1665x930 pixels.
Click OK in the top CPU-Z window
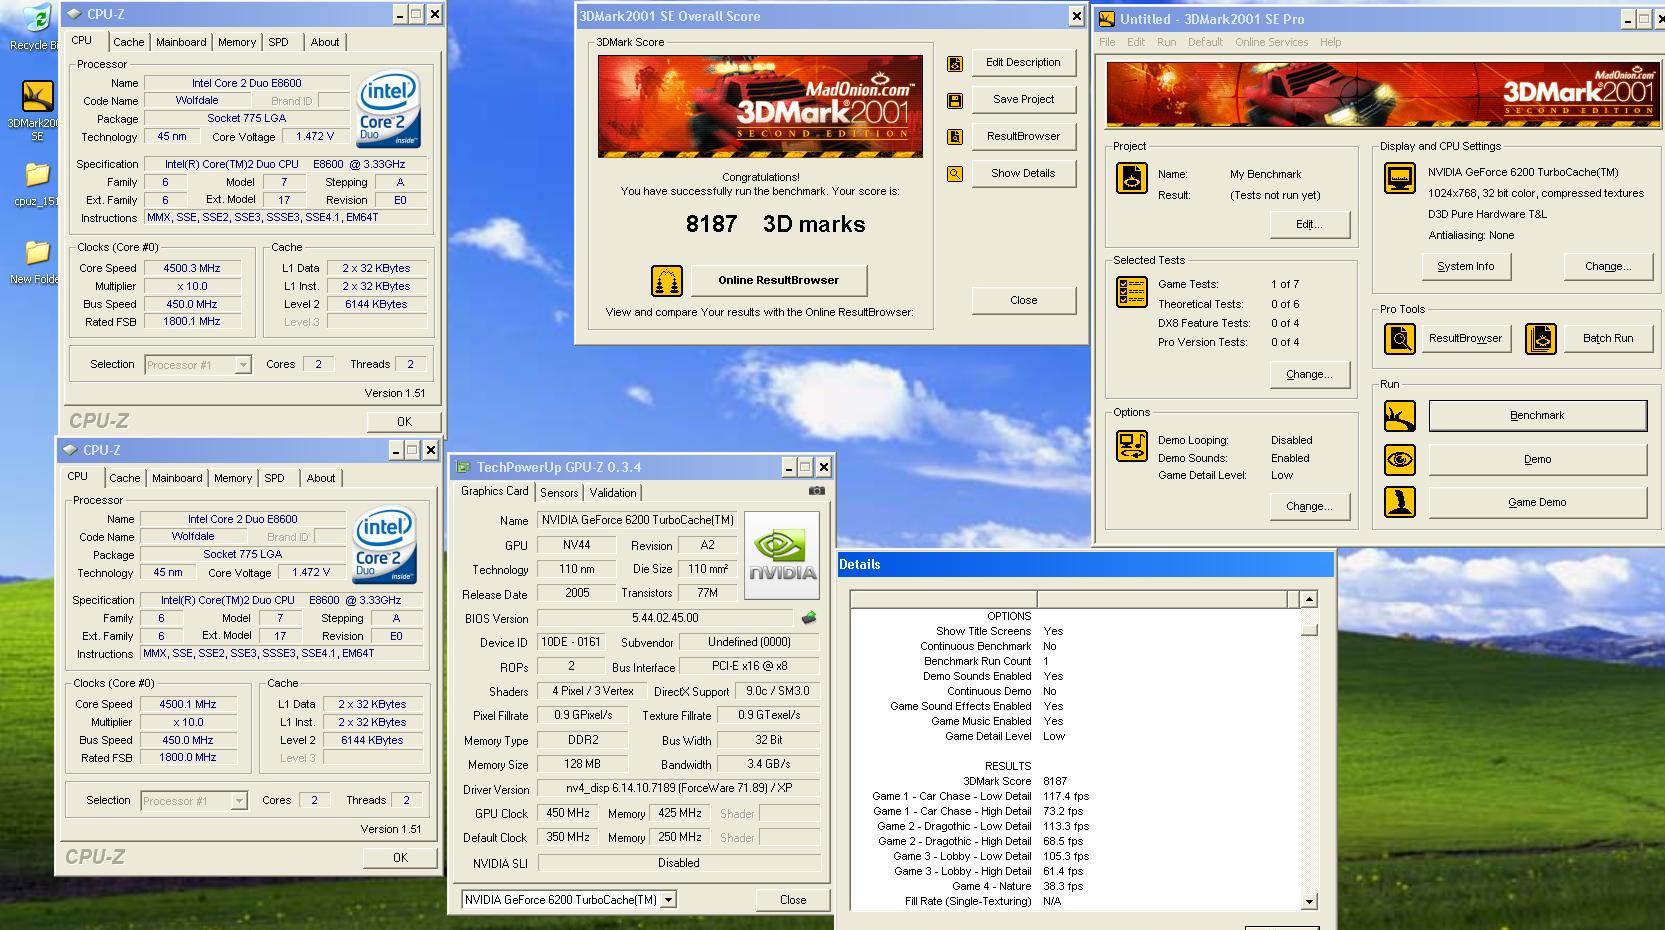[404, 422]
